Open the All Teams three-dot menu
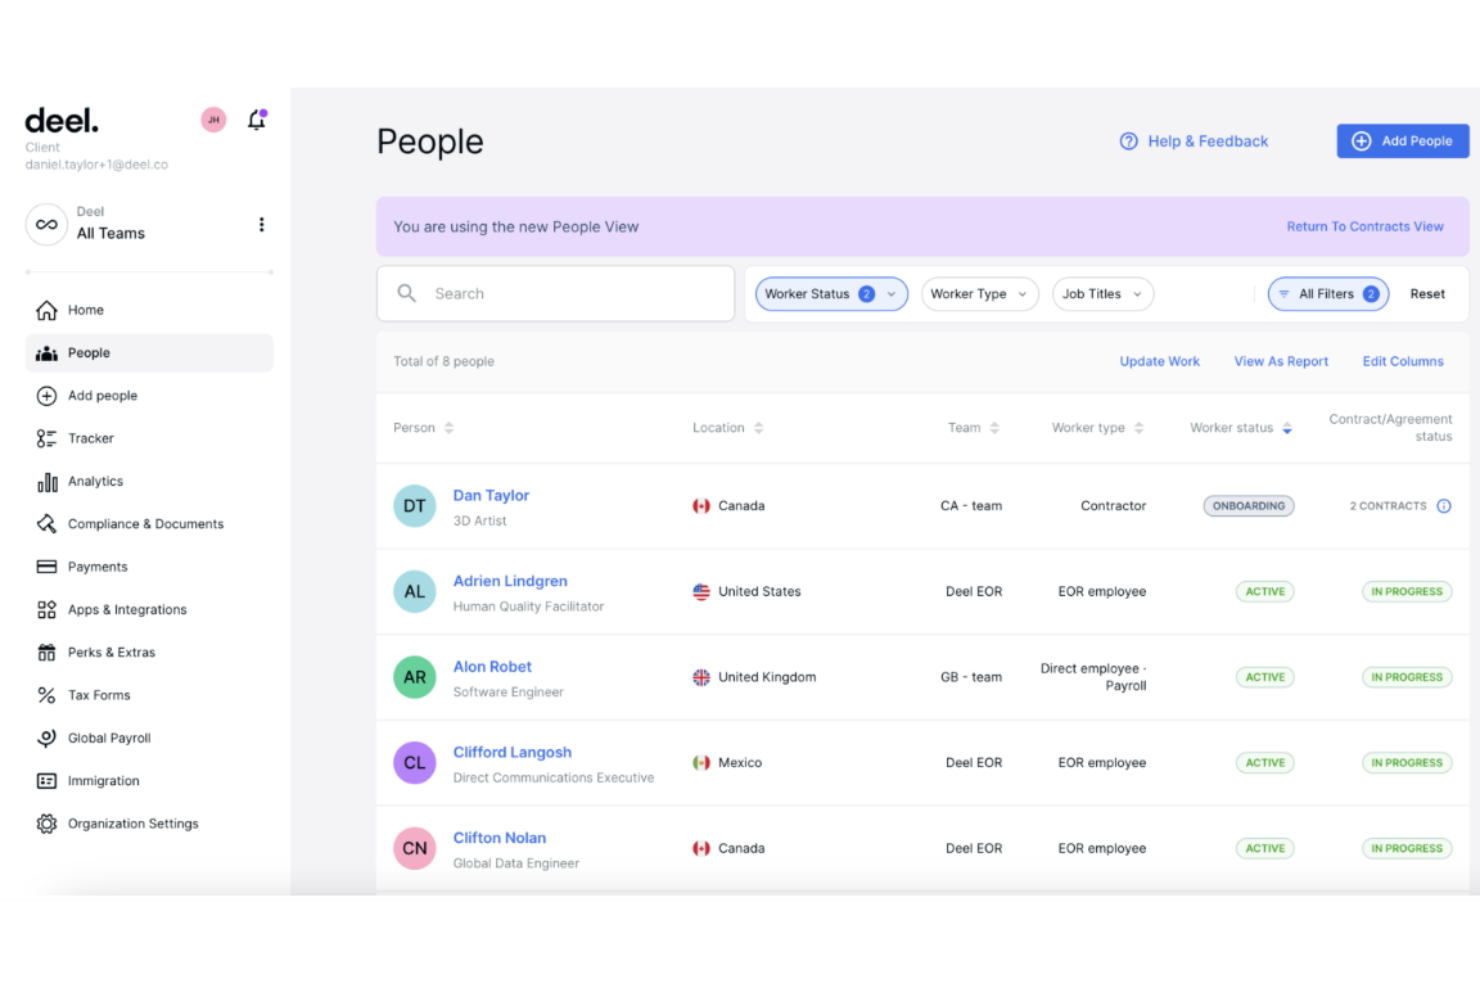 coord(261,225)
